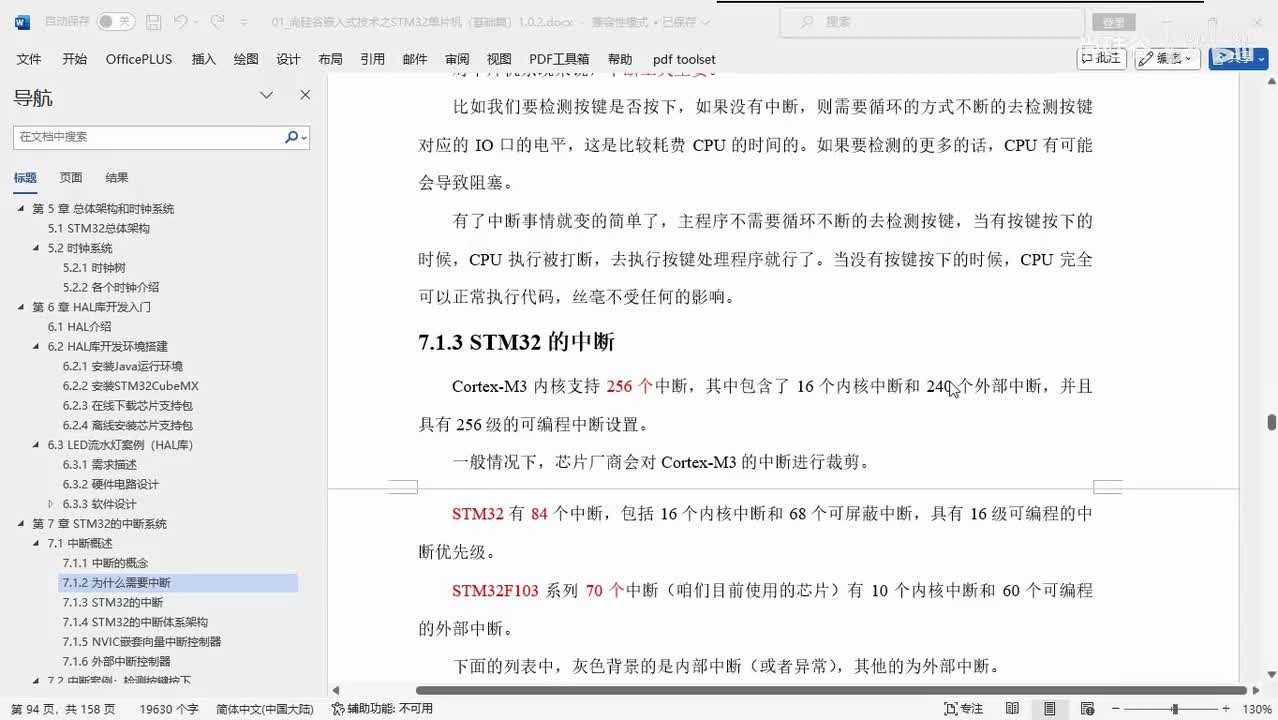Collapse the 6.3 LED流水灯案例 heading

(37, 445)
